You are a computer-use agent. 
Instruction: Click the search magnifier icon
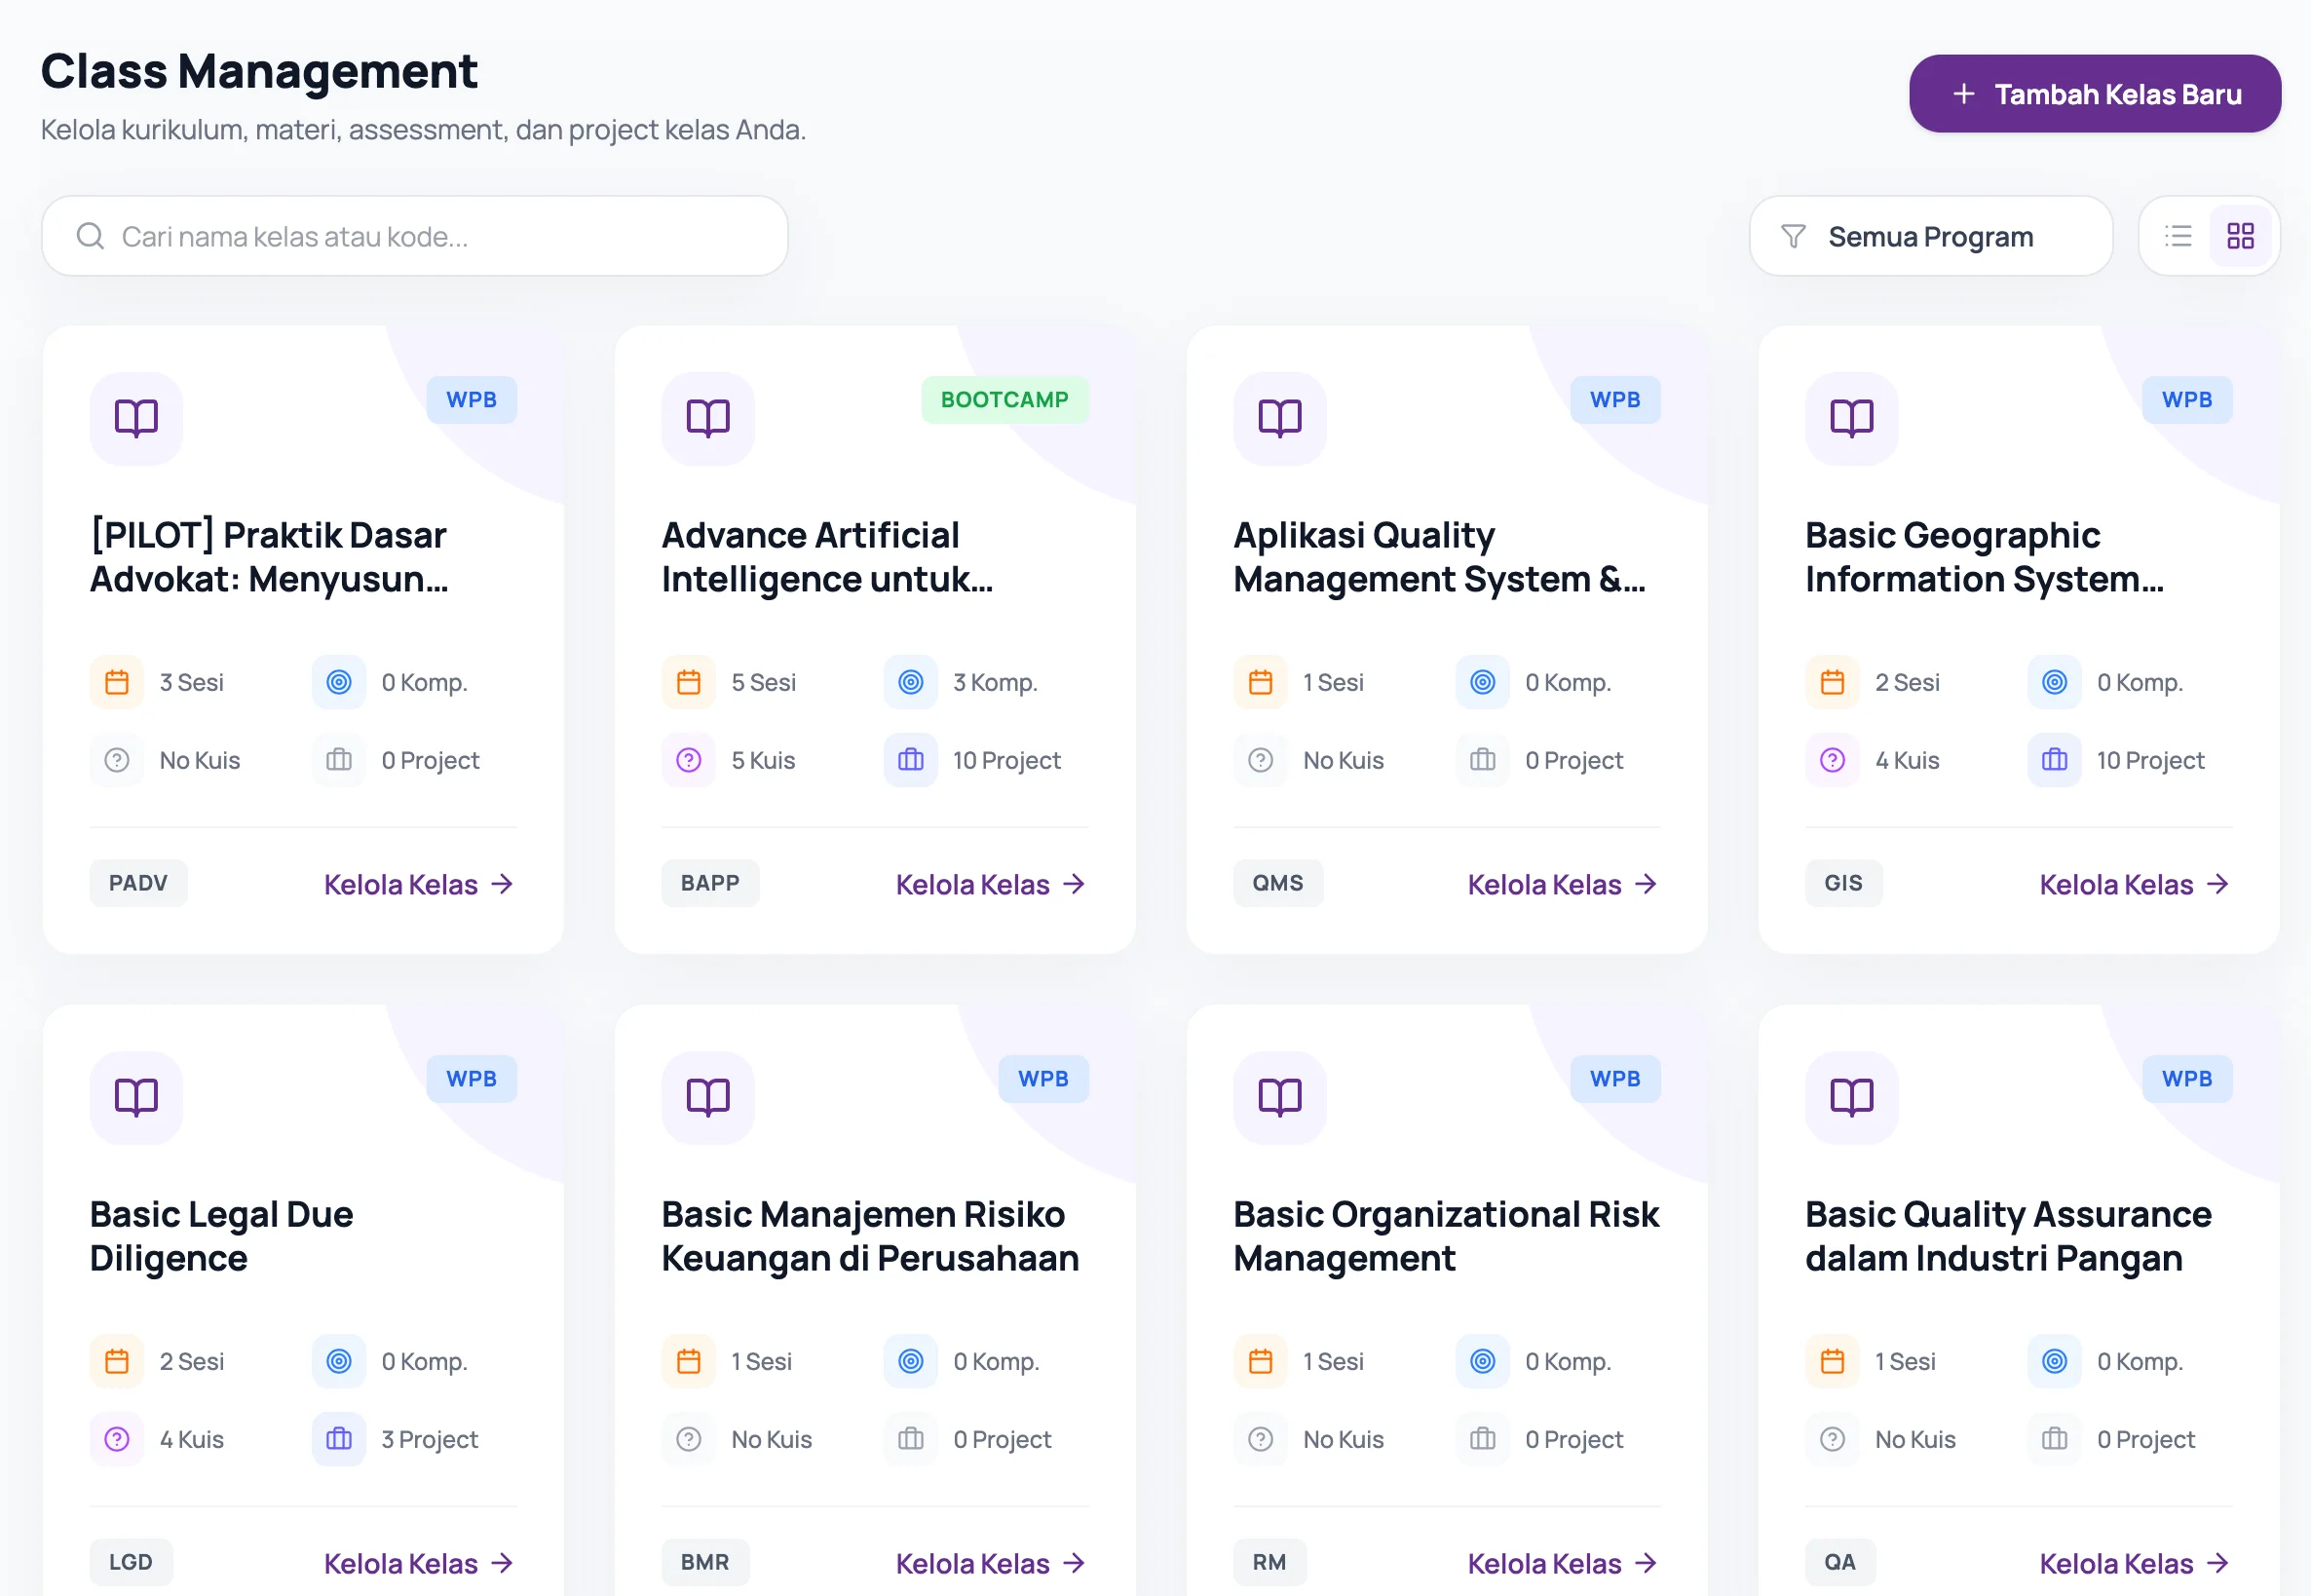pyautogui.click(x=90, y=236)
